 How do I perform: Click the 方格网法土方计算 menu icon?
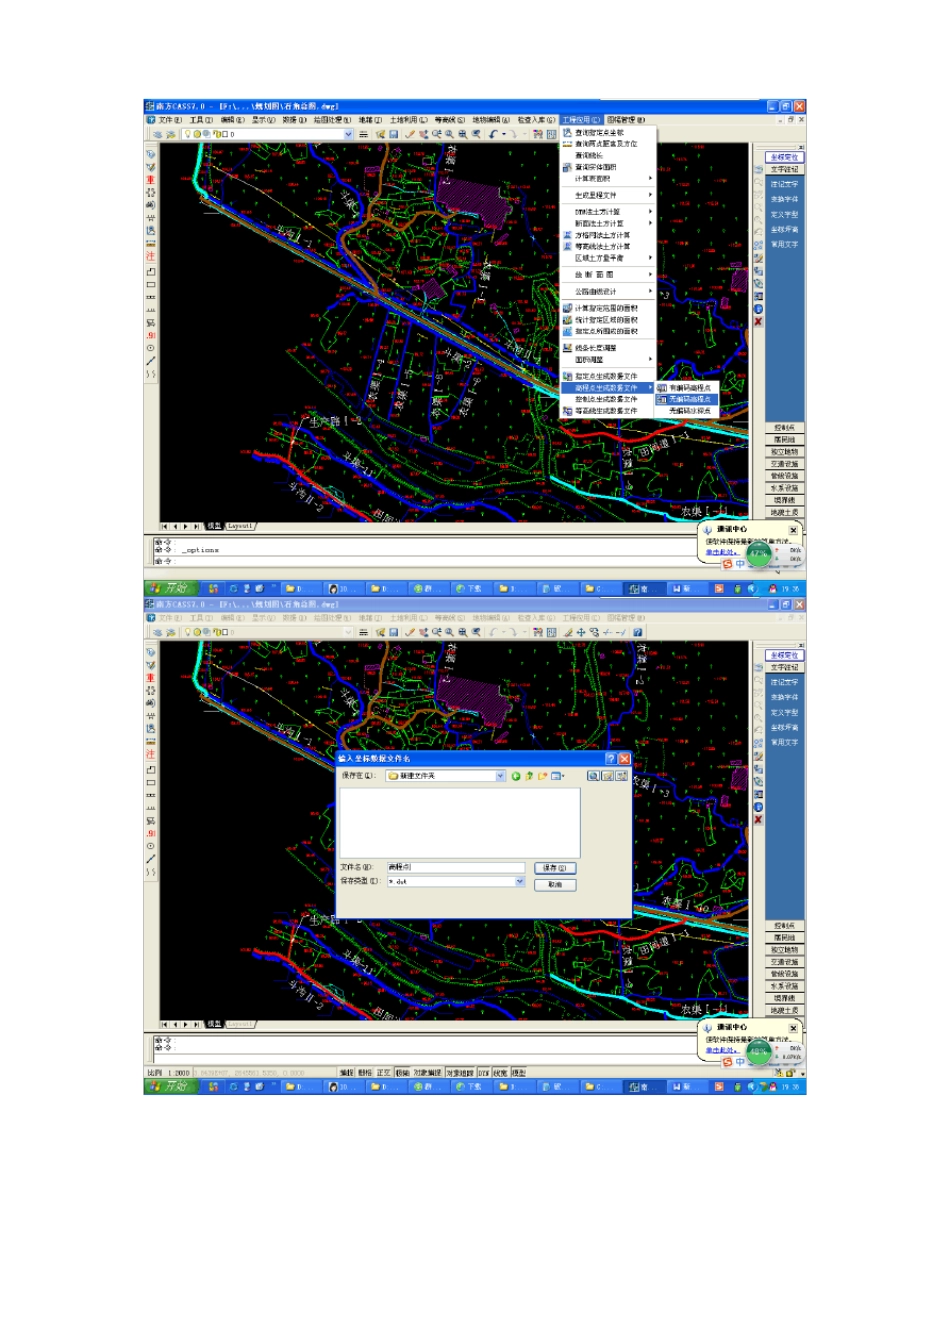pyautogui.click(x=567, y=235)
